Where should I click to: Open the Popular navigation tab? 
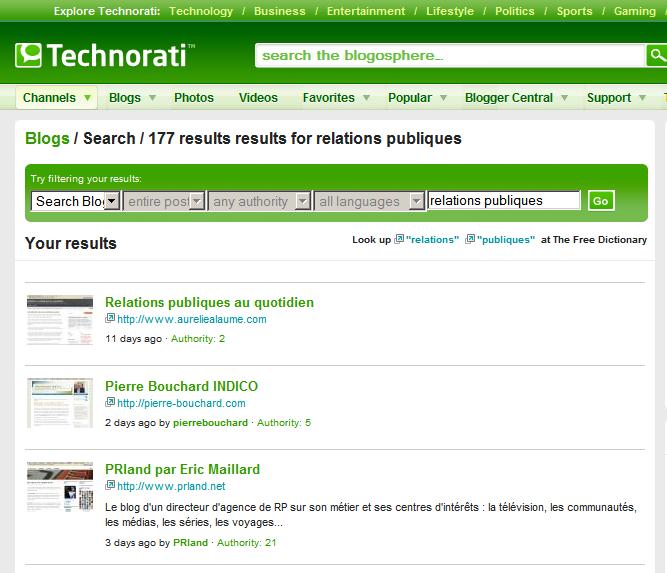pos(410,98)
